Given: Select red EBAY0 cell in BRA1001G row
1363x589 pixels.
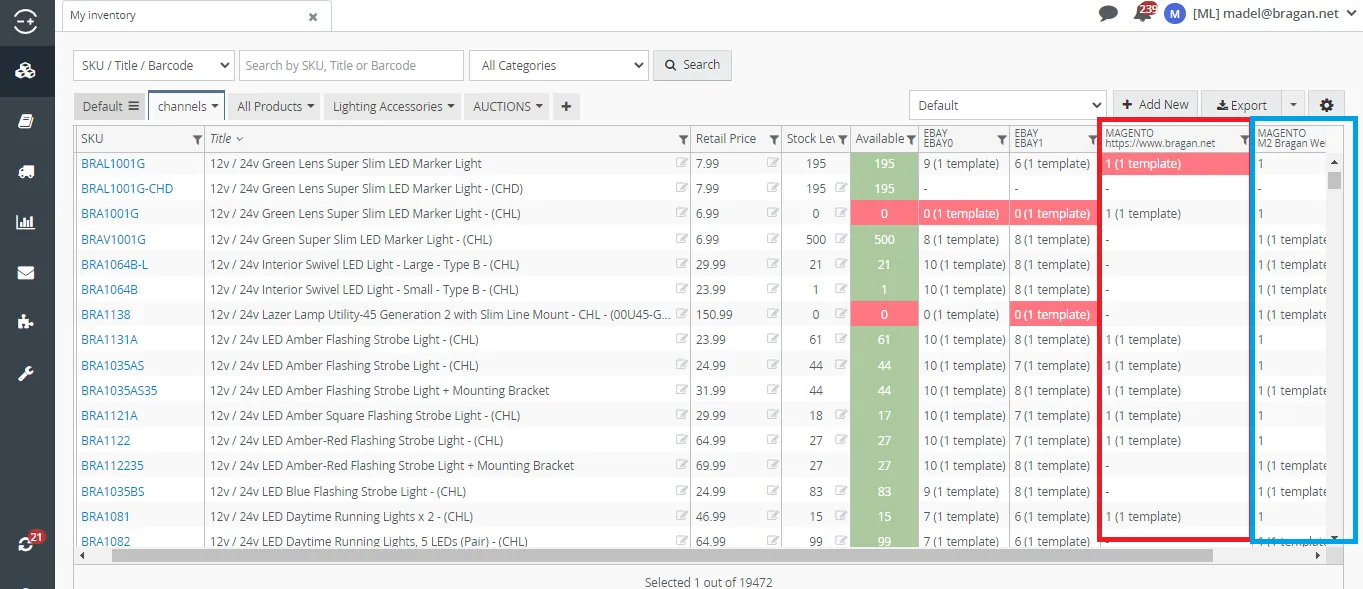Looking at the screenshot, I should tap(964, 213).
